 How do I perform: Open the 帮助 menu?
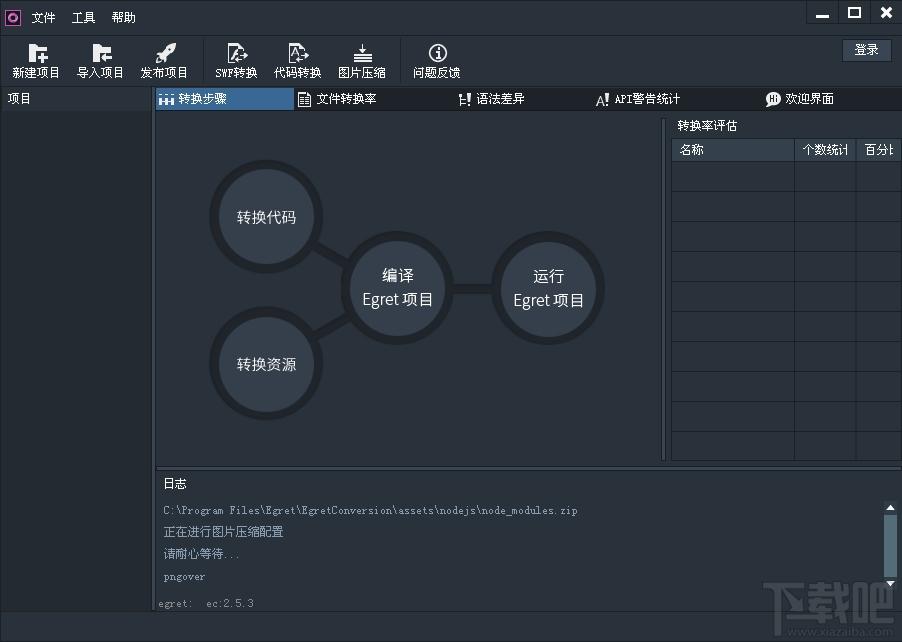(124, 18)
